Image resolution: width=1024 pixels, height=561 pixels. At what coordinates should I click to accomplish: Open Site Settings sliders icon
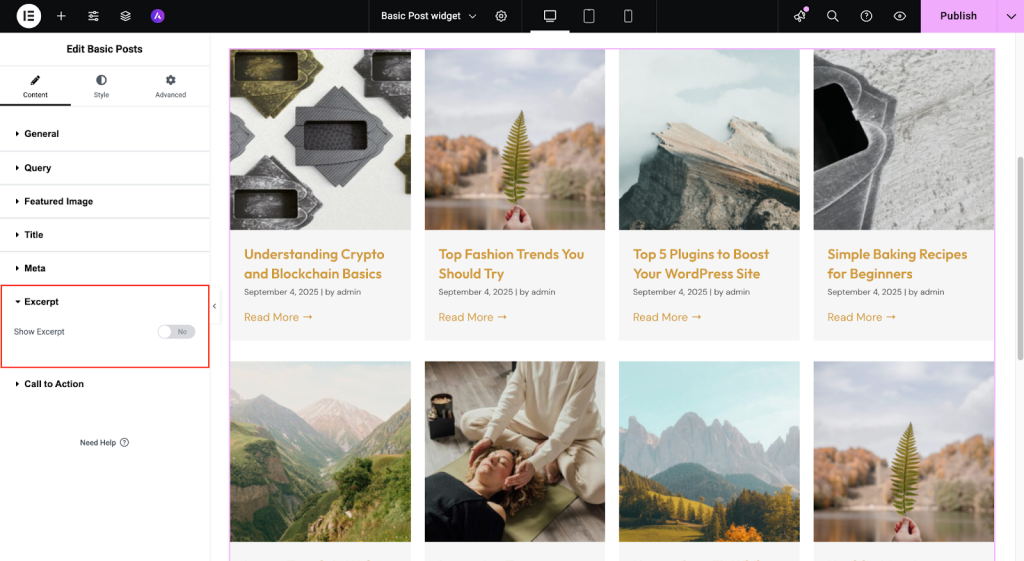coord(93,16)
